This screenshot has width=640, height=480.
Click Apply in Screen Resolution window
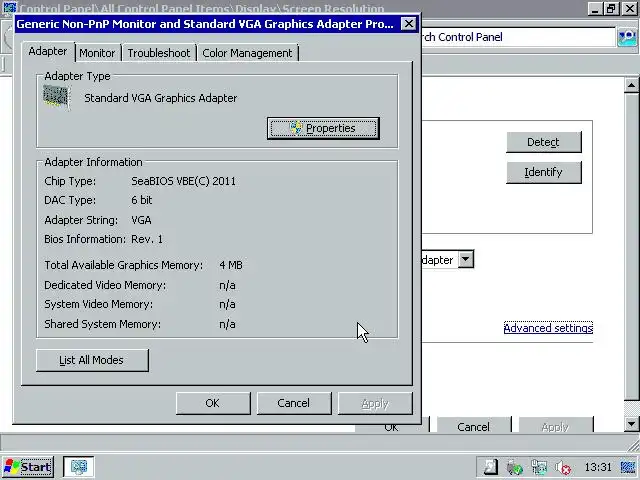[555, 426]
